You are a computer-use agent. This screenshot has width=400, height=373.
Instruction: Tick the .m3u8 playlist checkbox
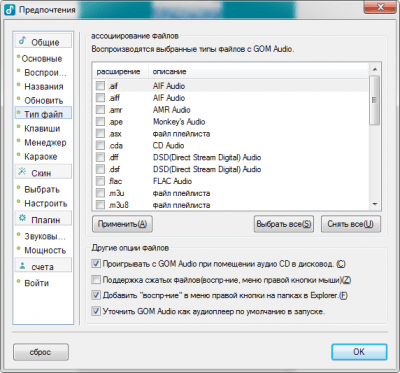[x=100, y=205]
